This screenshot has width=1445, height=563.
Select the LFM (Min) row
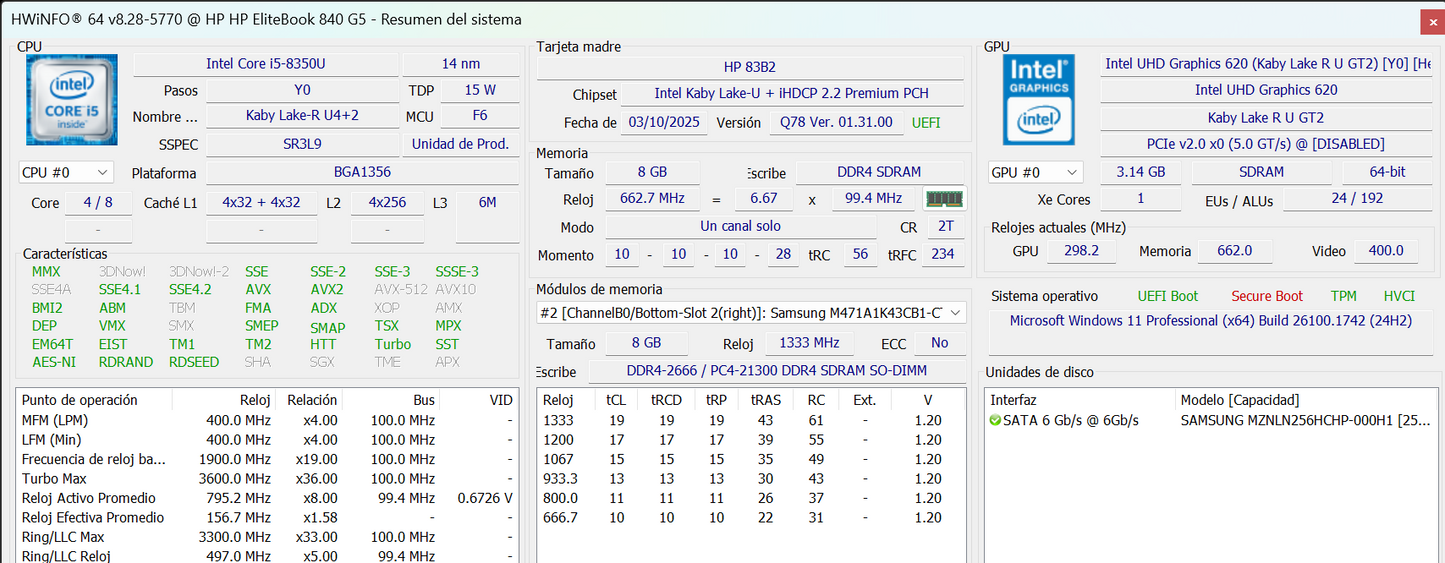click(268, 439)
